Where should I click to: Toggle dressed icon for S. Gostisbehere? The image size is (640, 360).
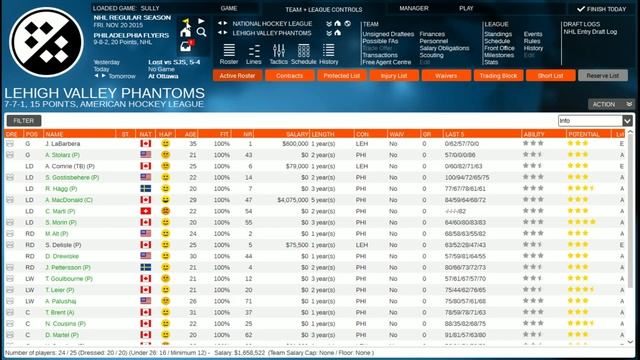(10, 178)
